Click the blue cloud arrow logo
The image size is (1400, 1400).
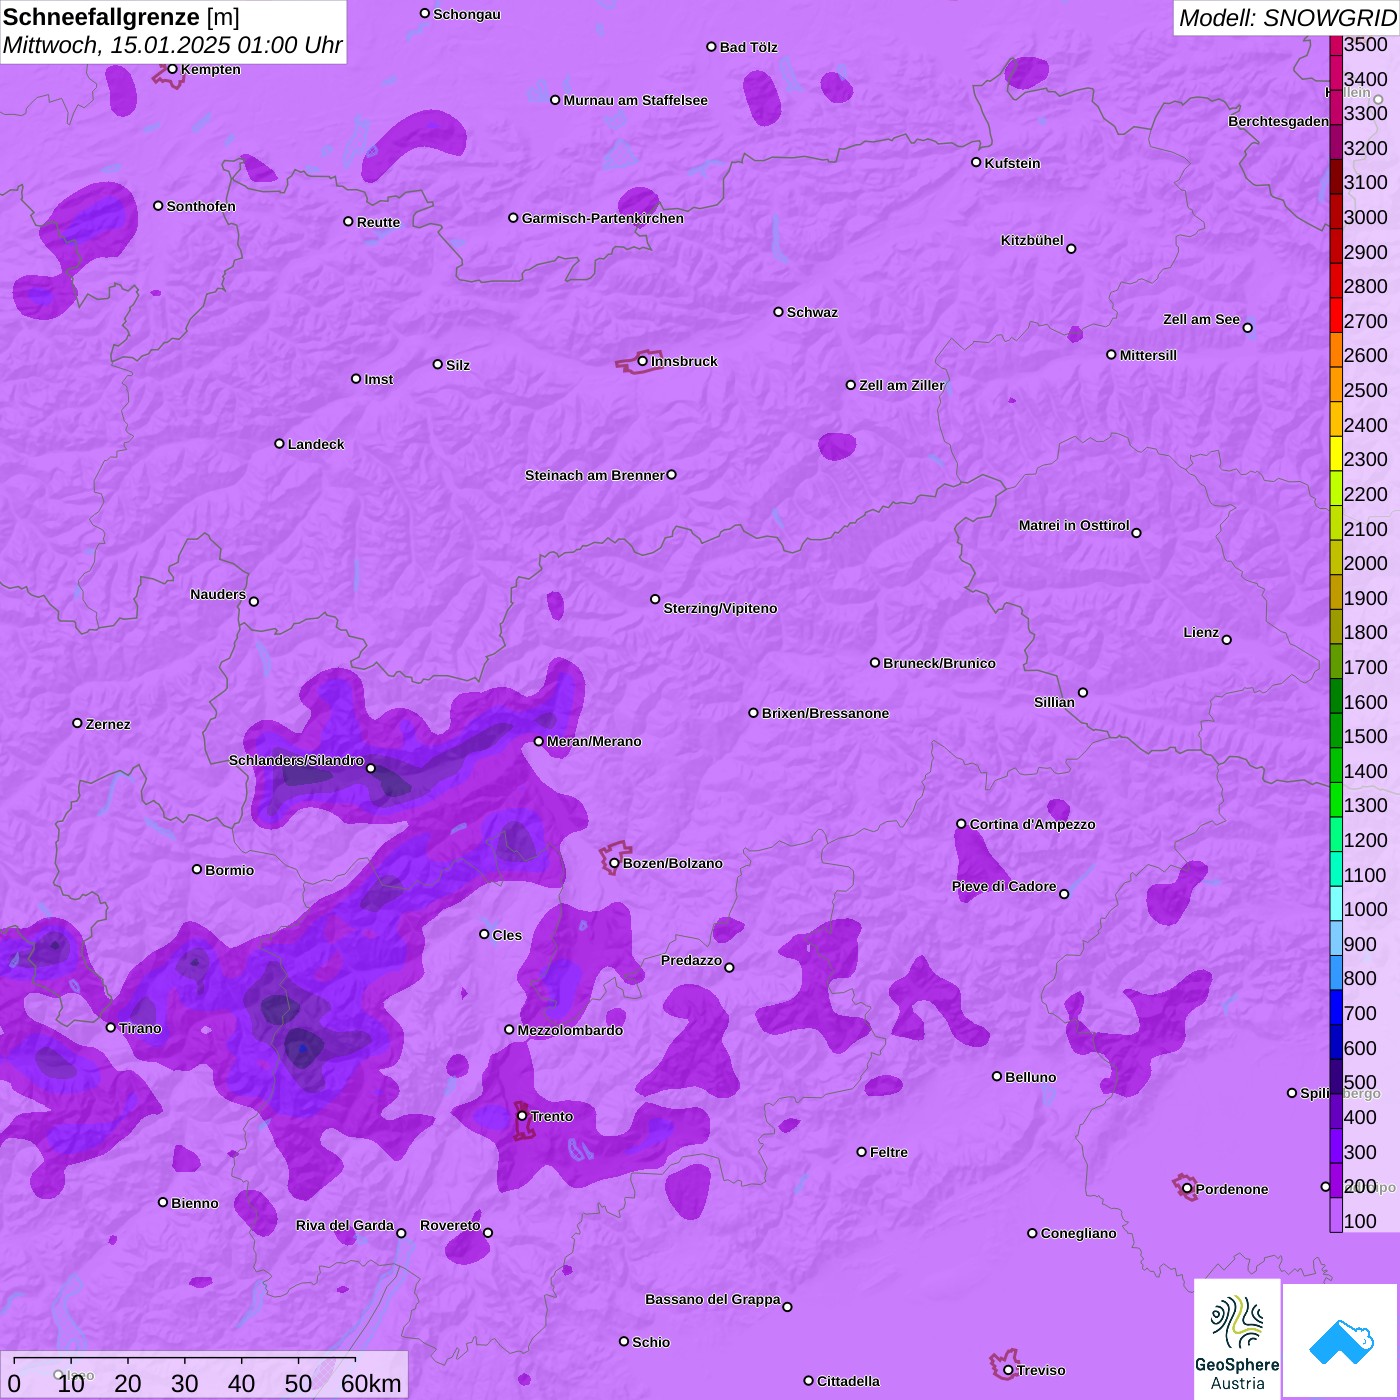[x=1340, y=1342]
